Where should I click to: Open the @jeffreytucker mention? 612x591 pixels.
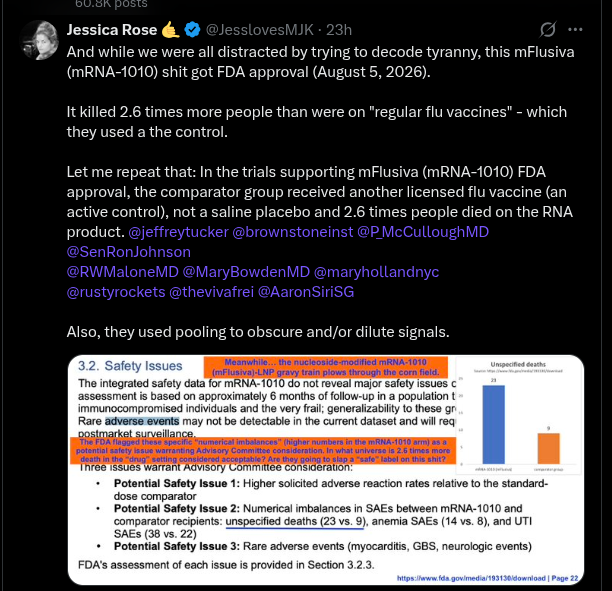pos(178,232)
